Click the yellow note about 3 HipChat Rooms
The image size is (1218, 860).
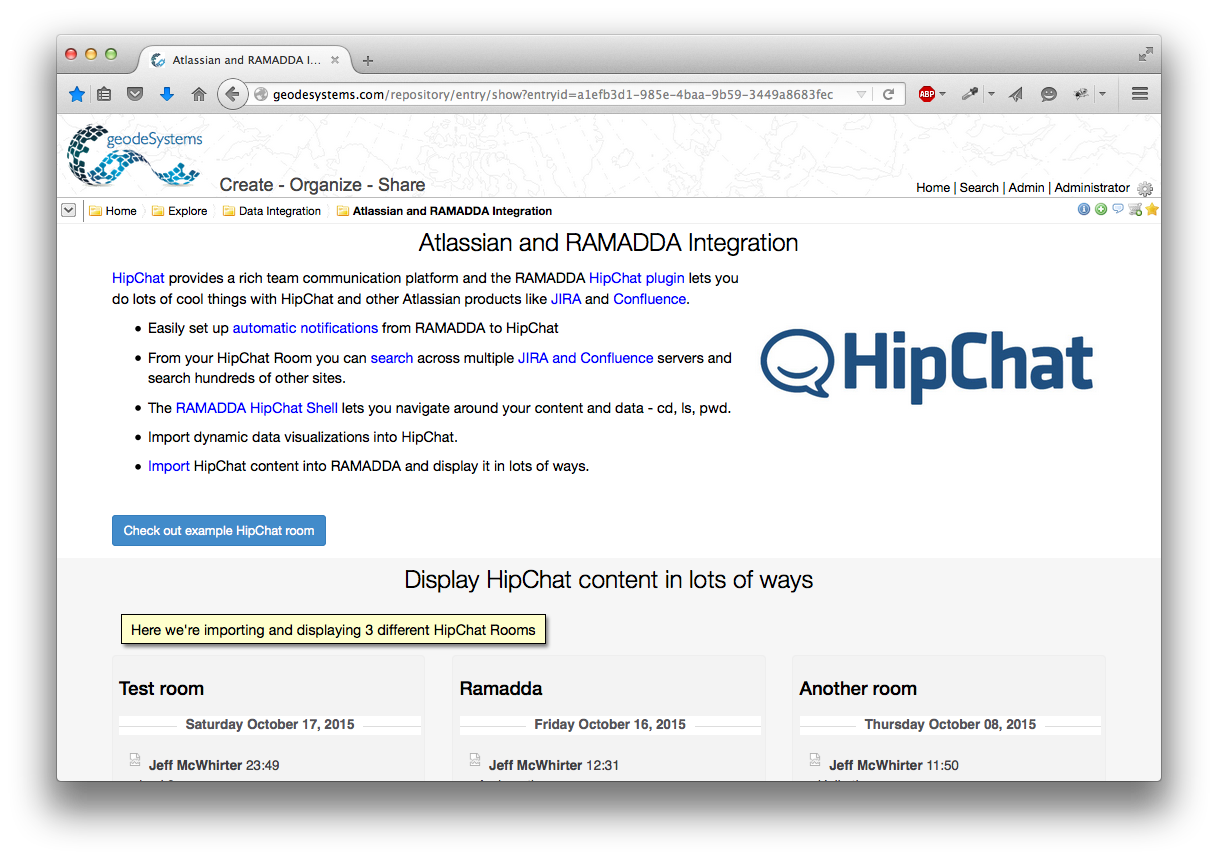pos(333,630)
